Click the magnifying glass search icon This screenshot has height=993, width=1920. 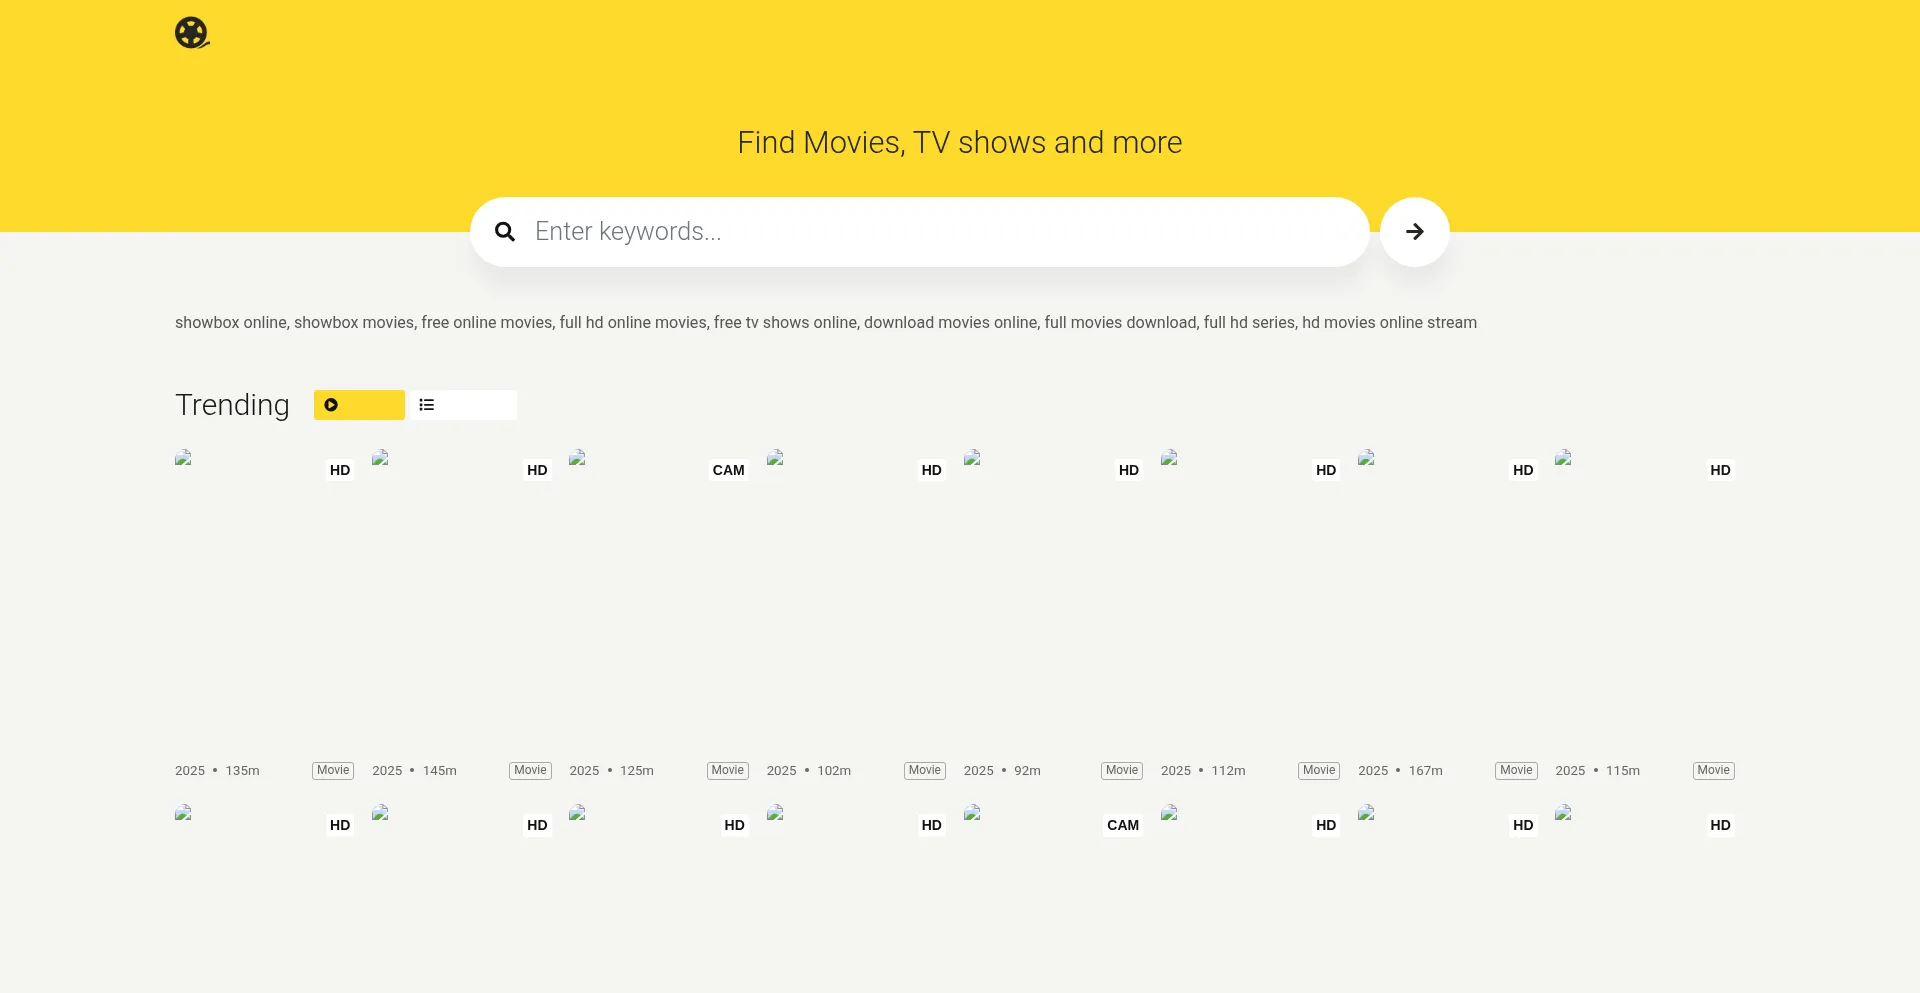coord(505,232)
